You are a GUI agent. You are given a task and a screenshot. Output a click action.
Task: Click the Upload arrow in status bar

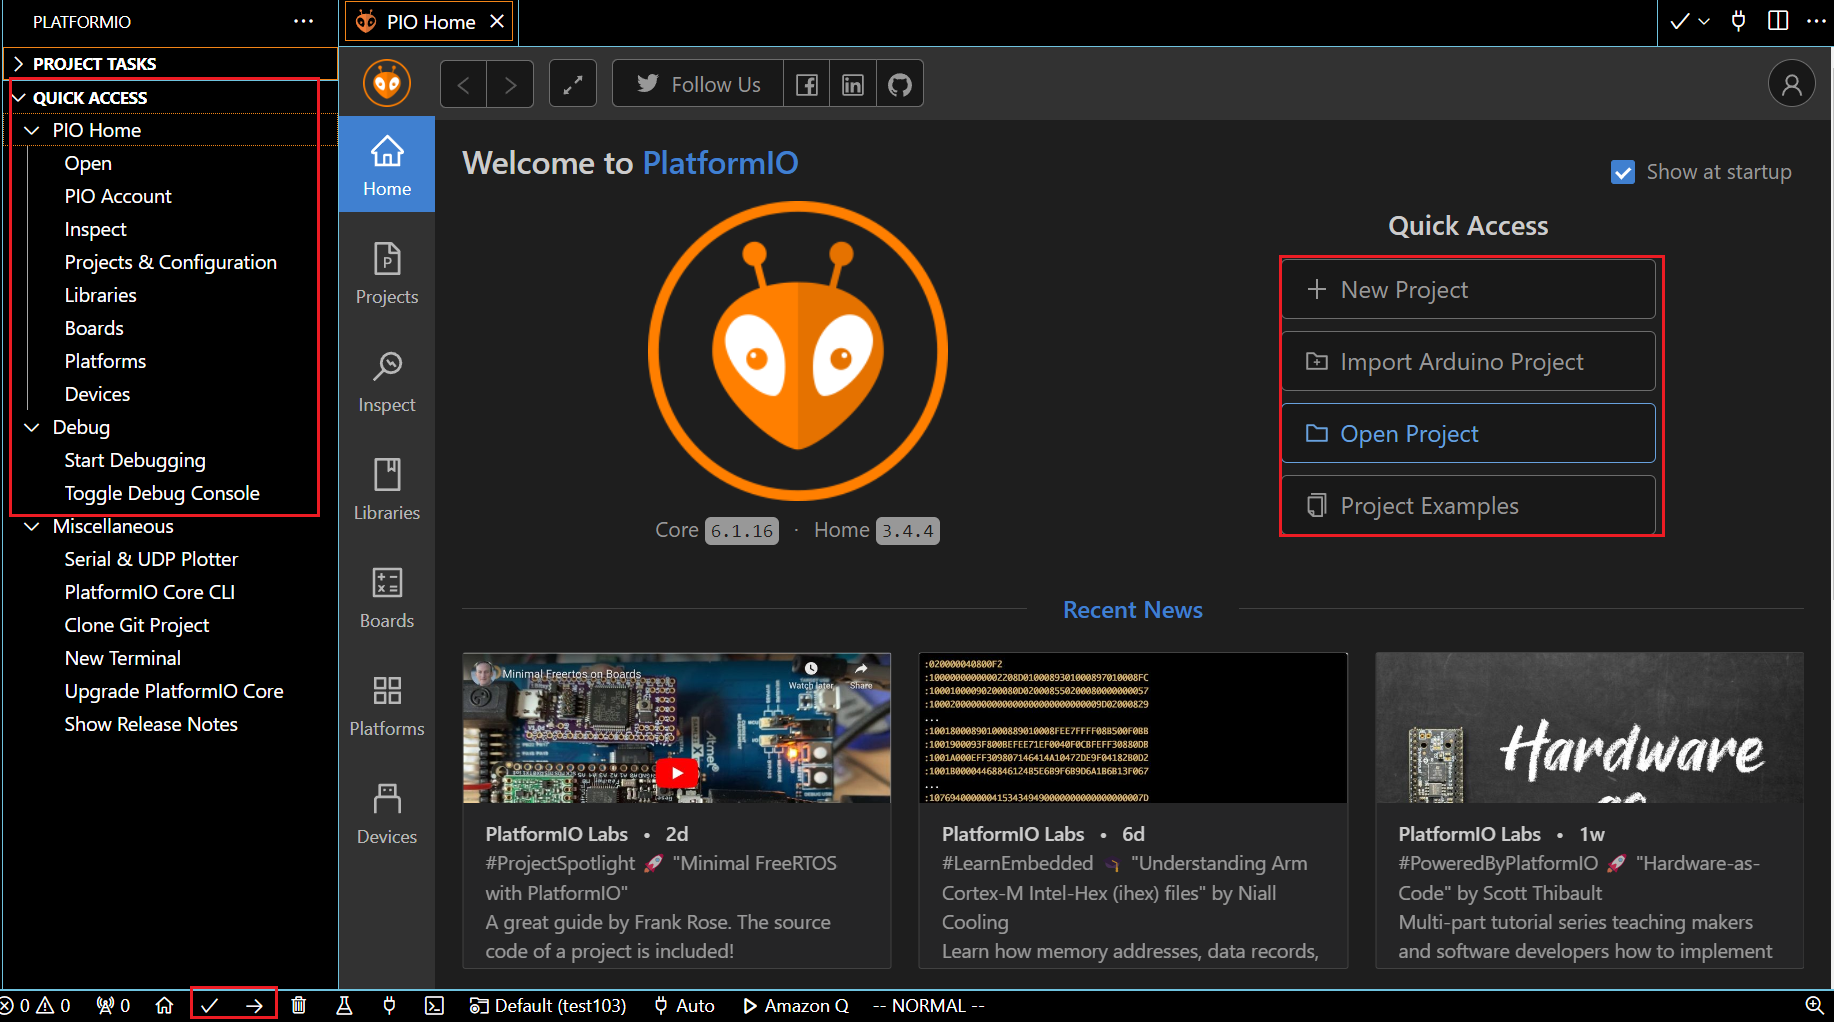pos(255,1005)
